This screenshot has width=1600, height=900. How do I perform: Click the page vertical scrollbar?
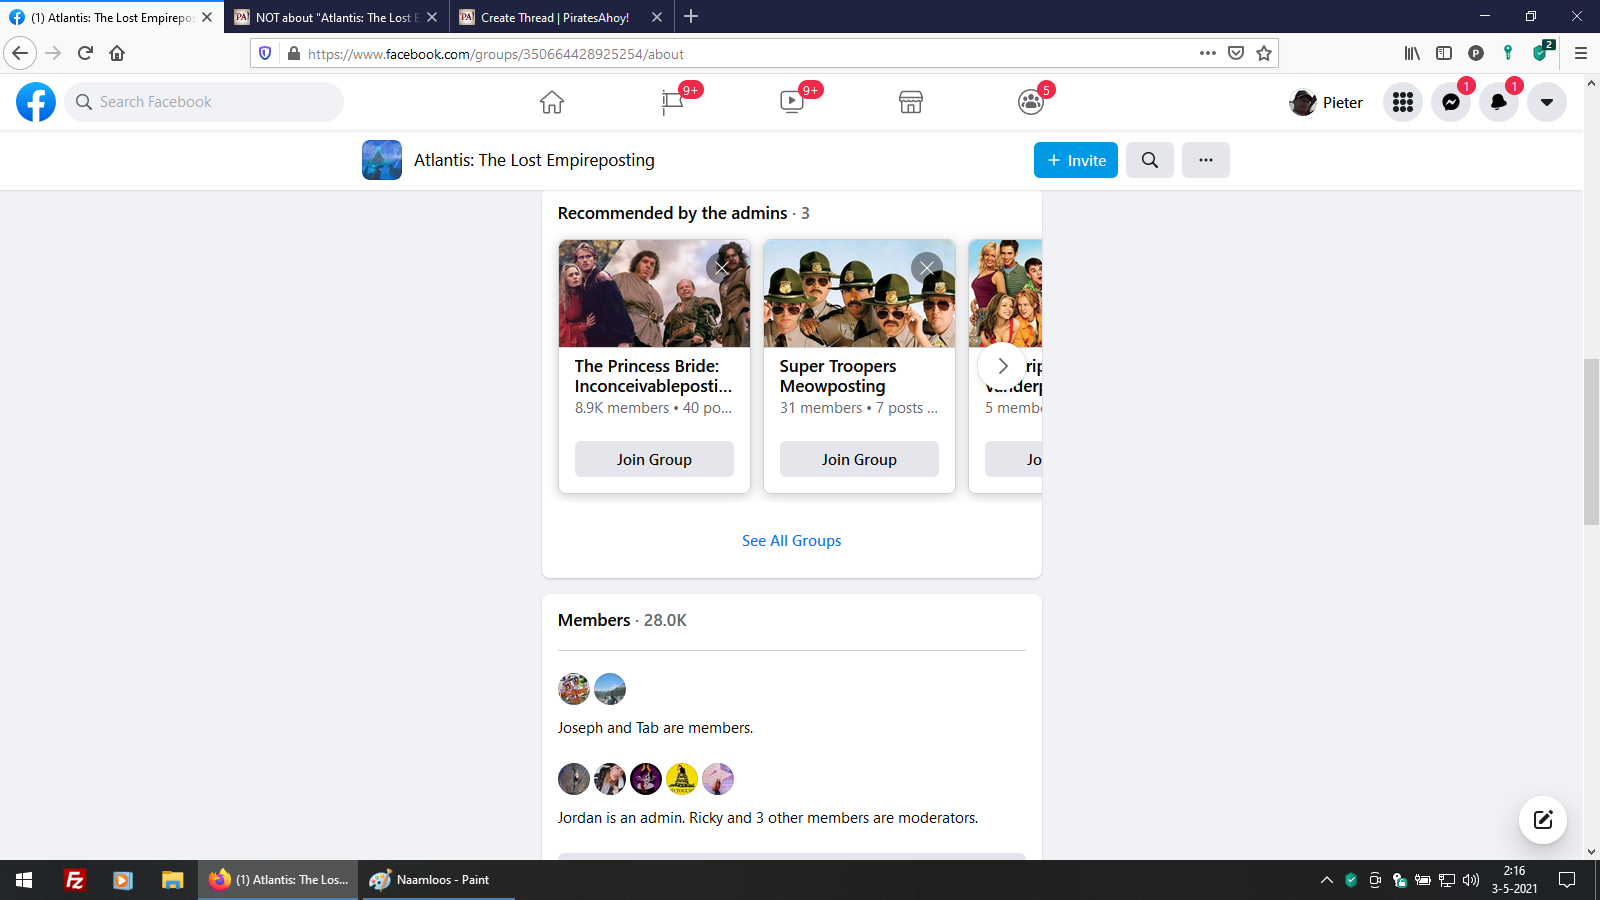(1591, 440)
